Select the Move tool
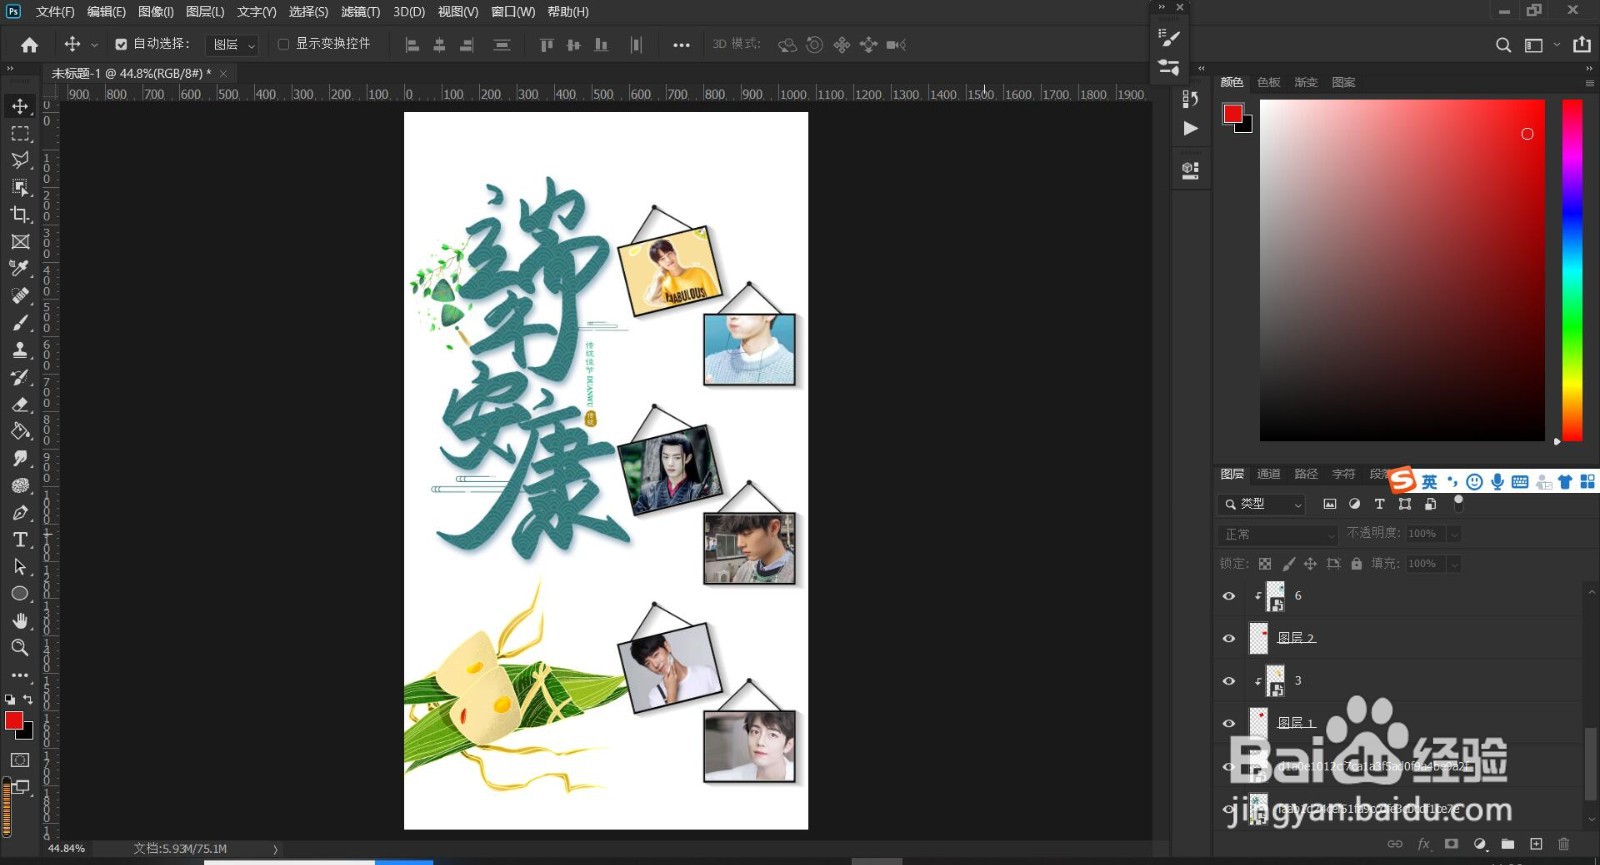The width and height of the screenshot is (1600, 865). click(20, 106)
